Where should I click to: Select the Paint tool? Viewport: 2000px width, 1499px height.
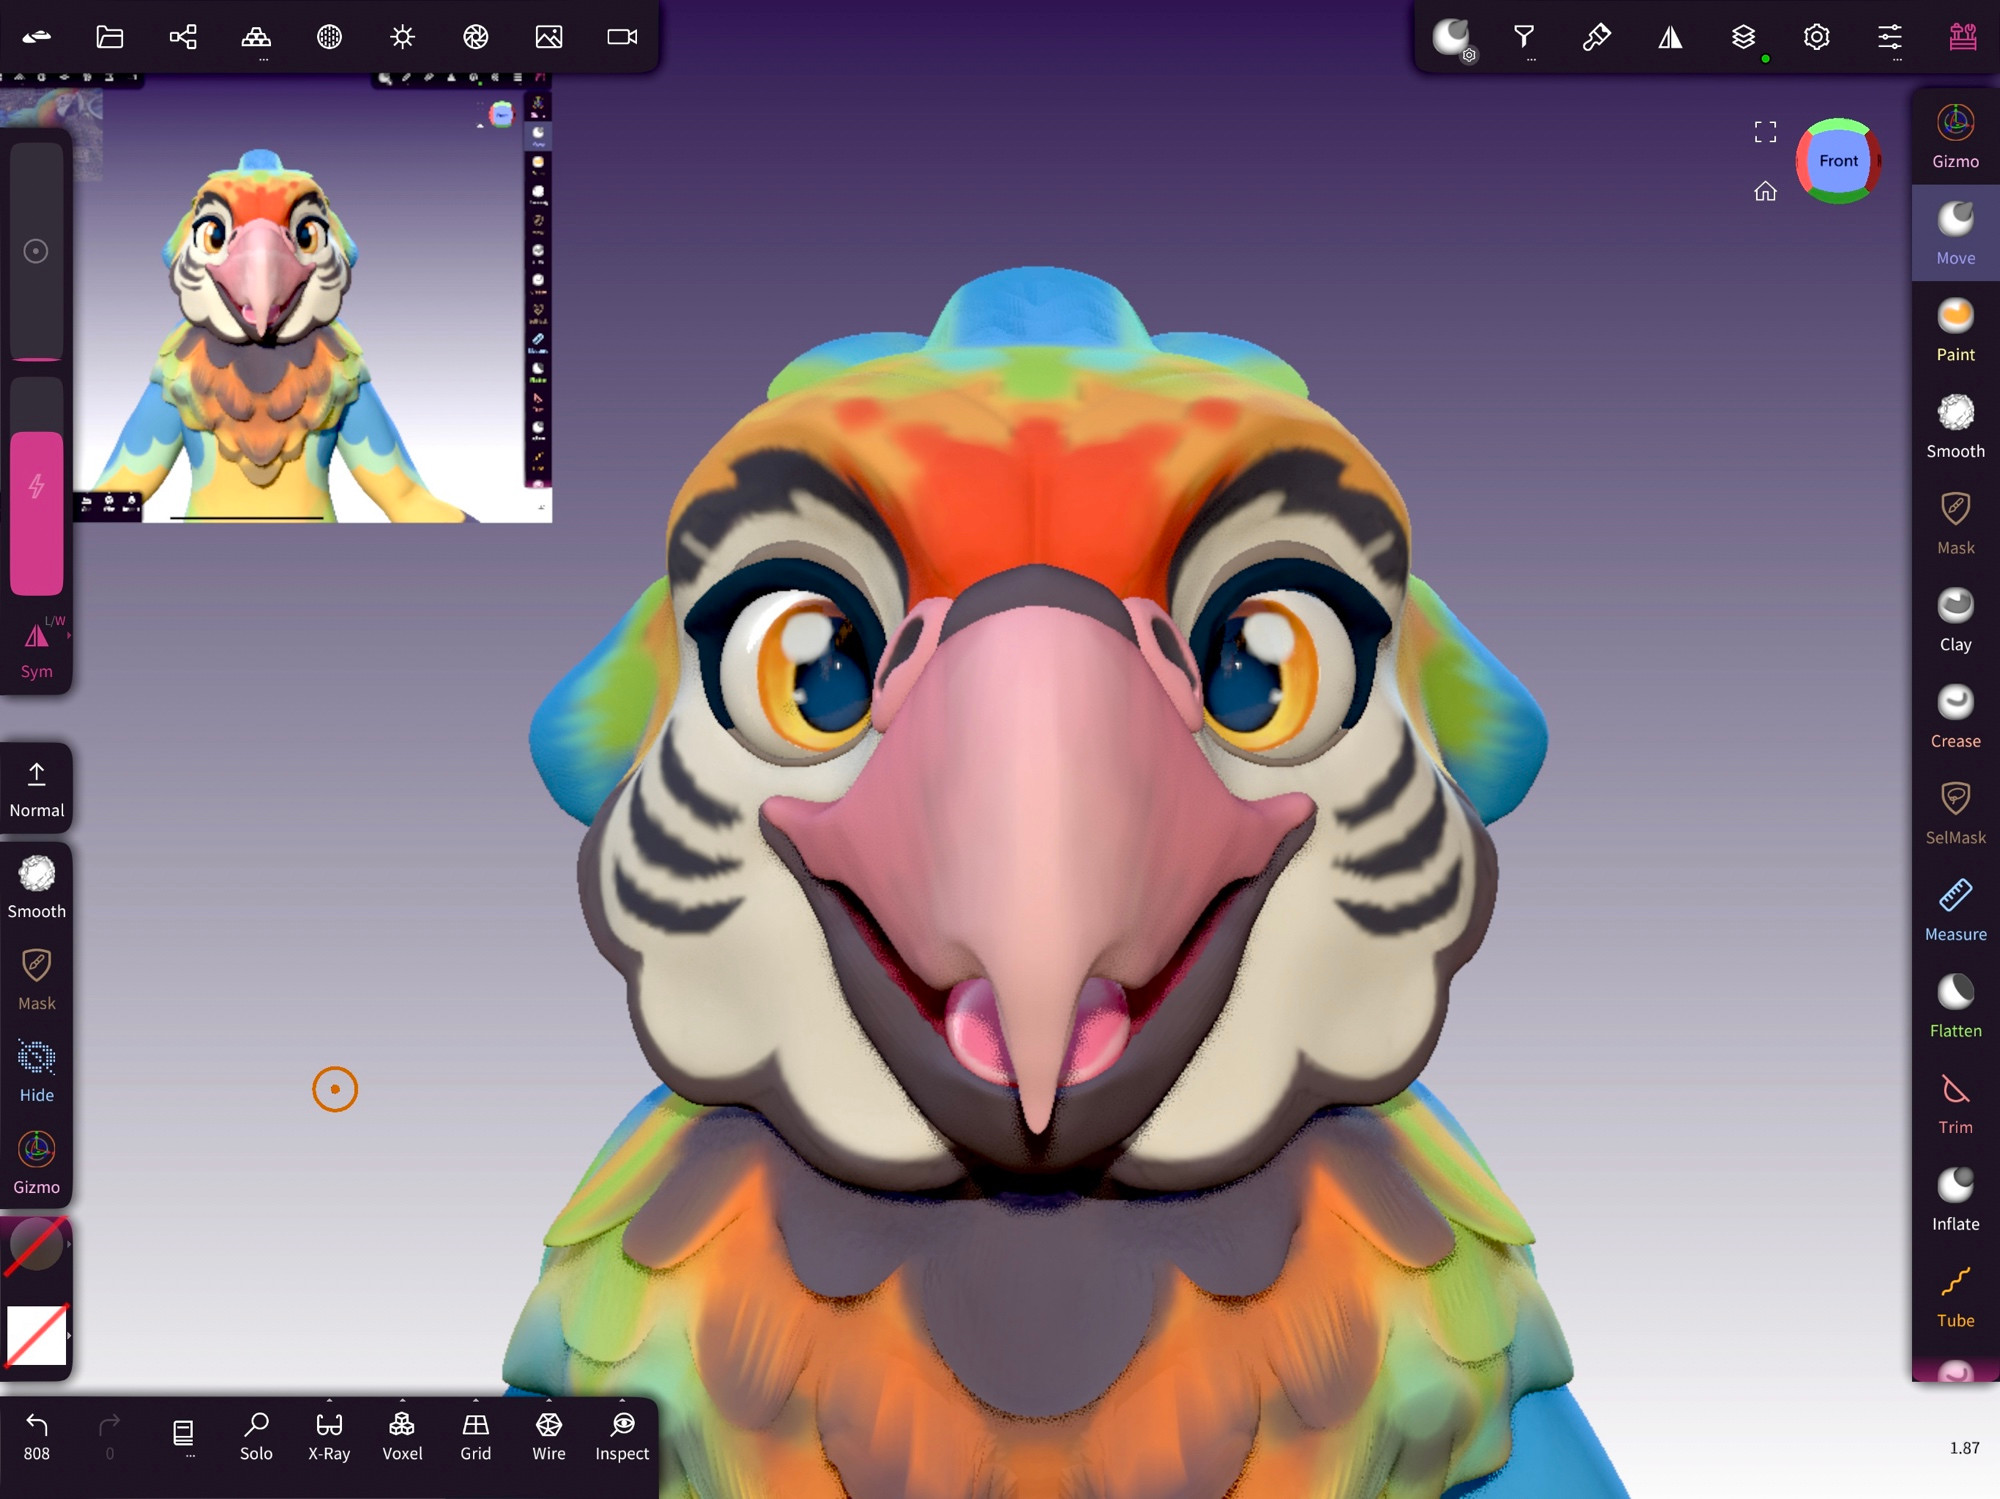click(1955, 330)
